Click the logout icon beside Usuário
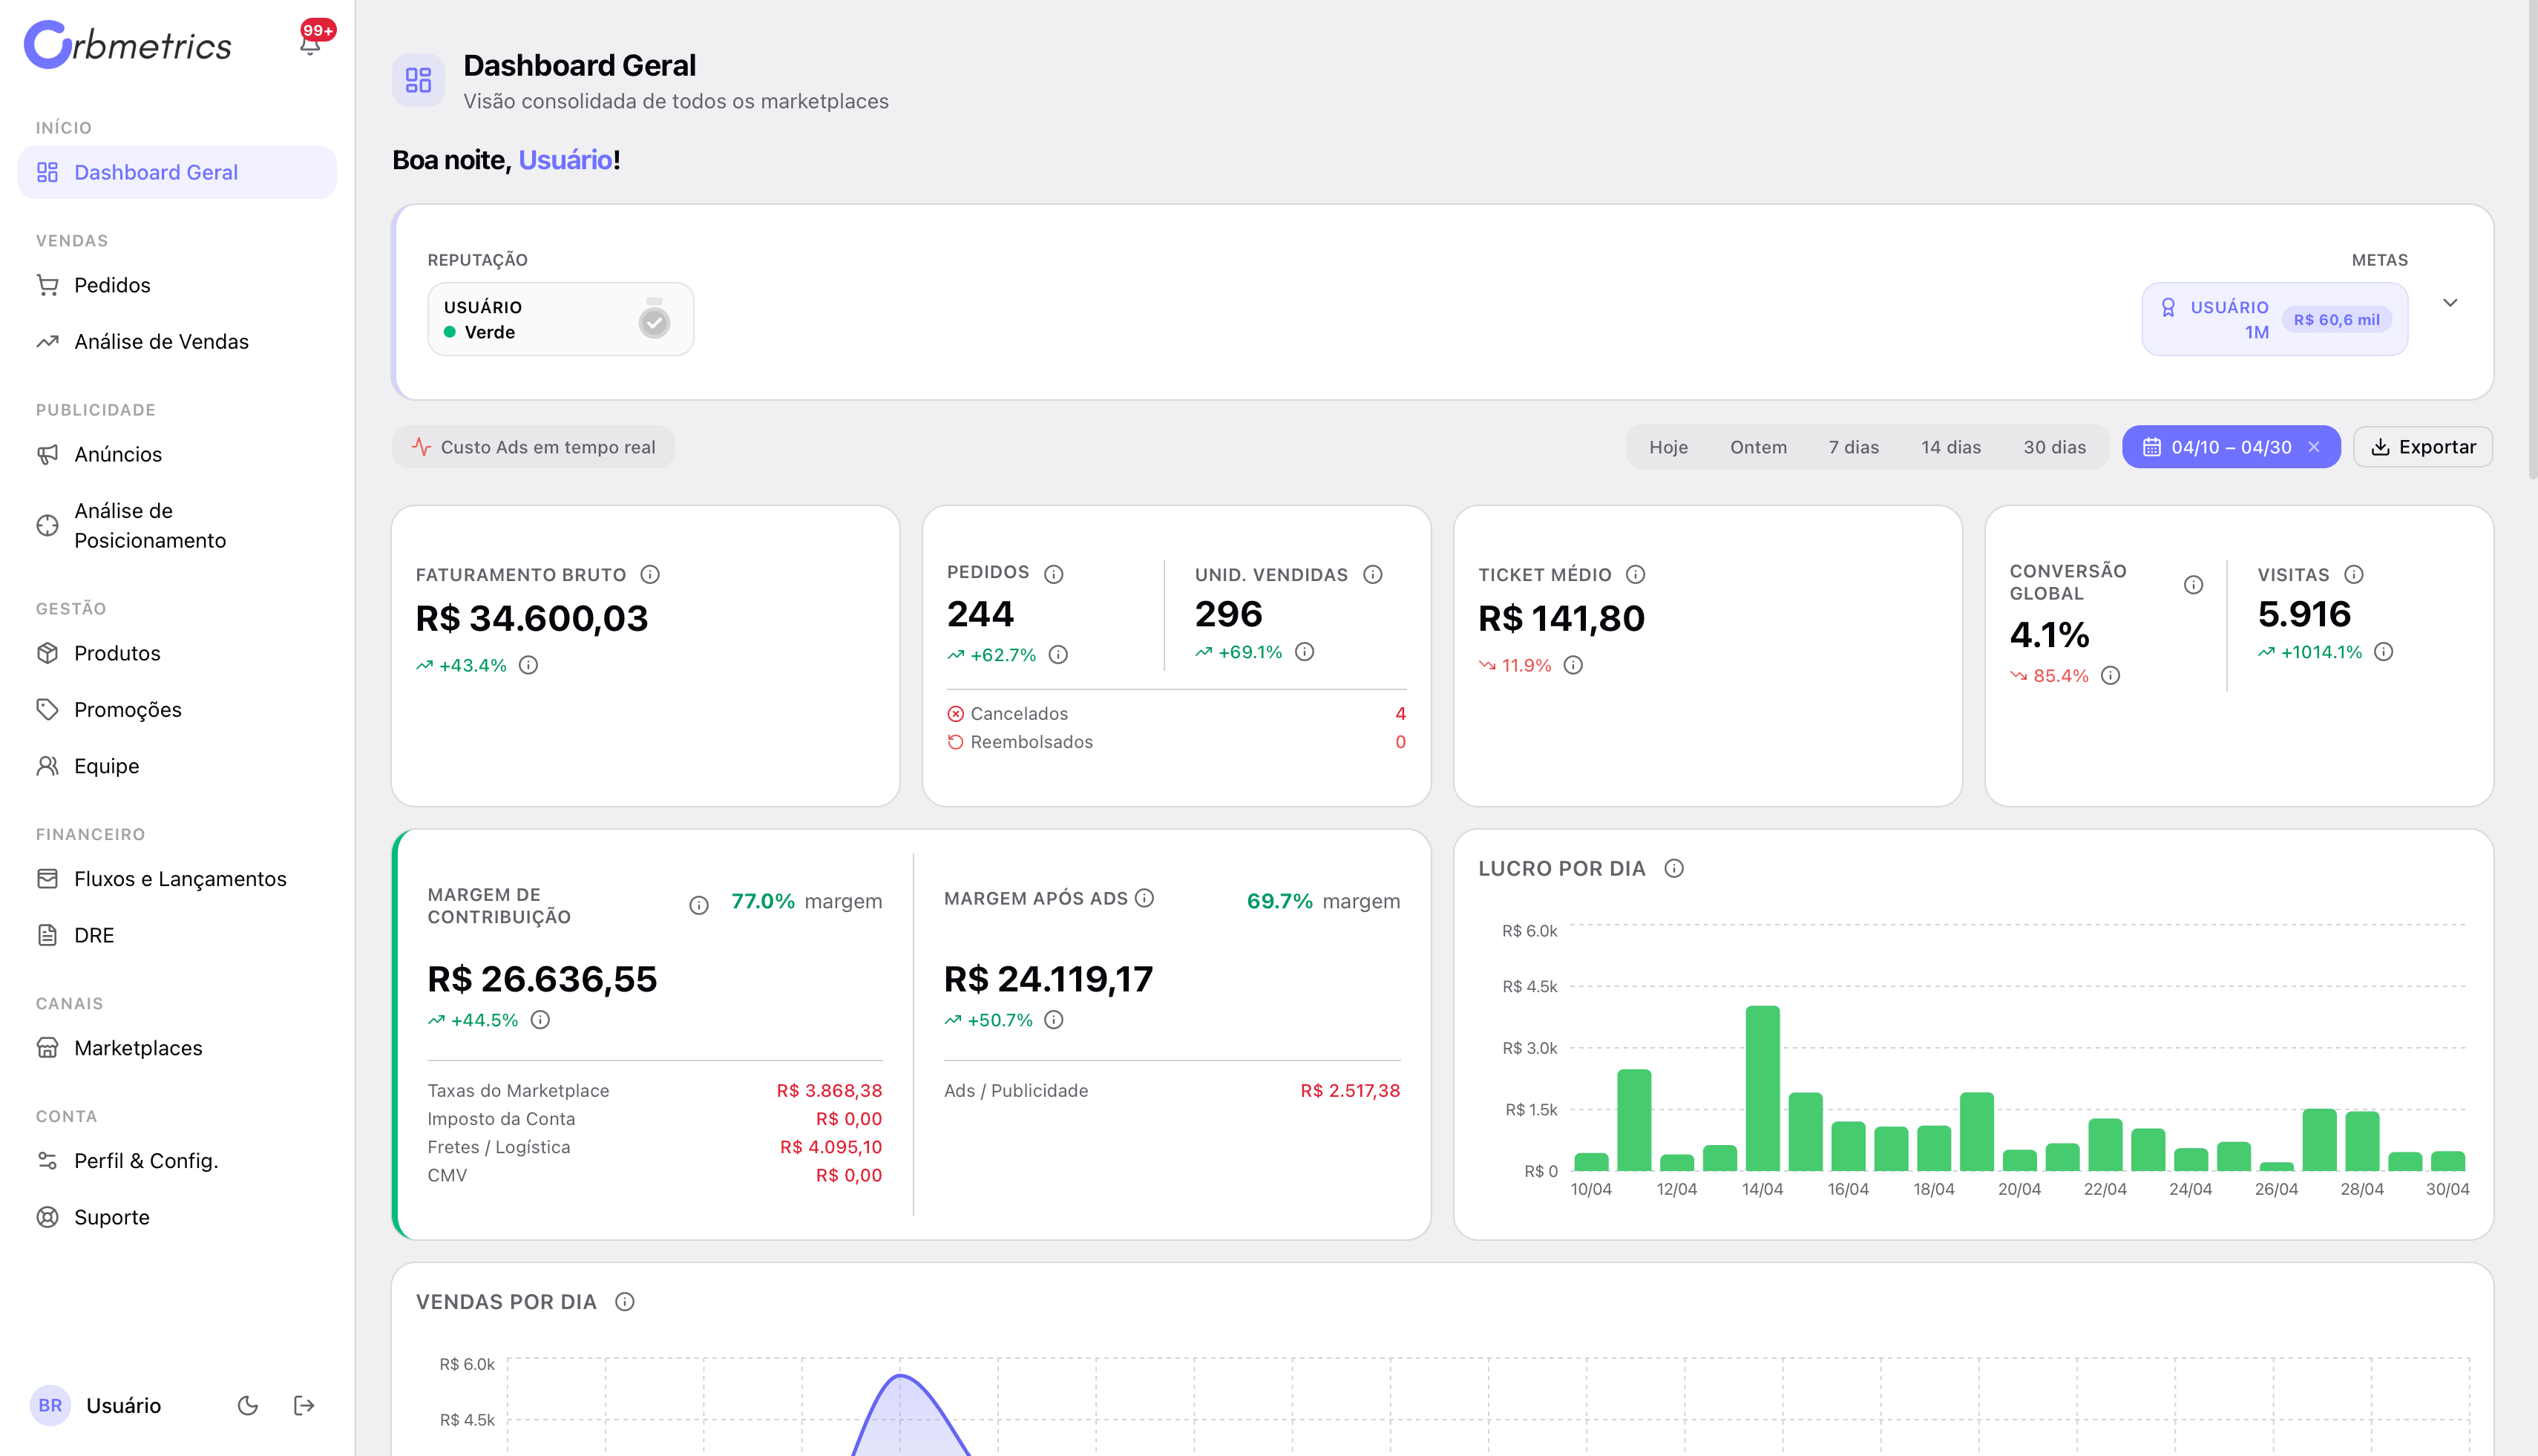 304,1405
